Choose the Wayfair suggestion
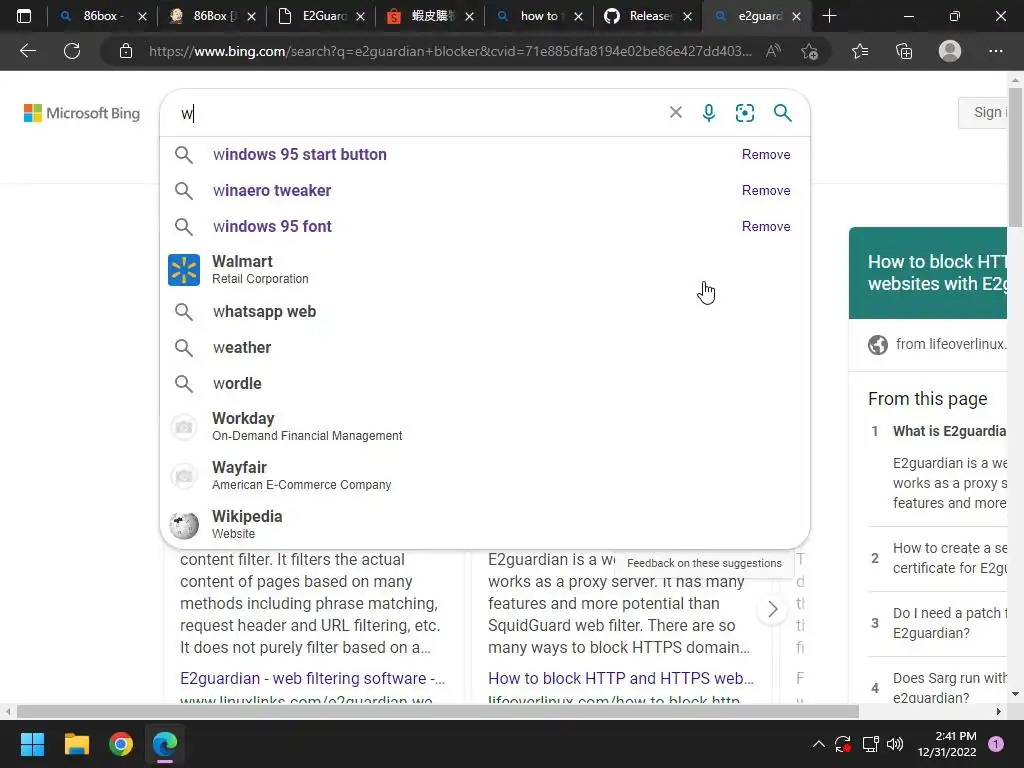Viewport: 1024px width, 768px height. pos(485,475)
